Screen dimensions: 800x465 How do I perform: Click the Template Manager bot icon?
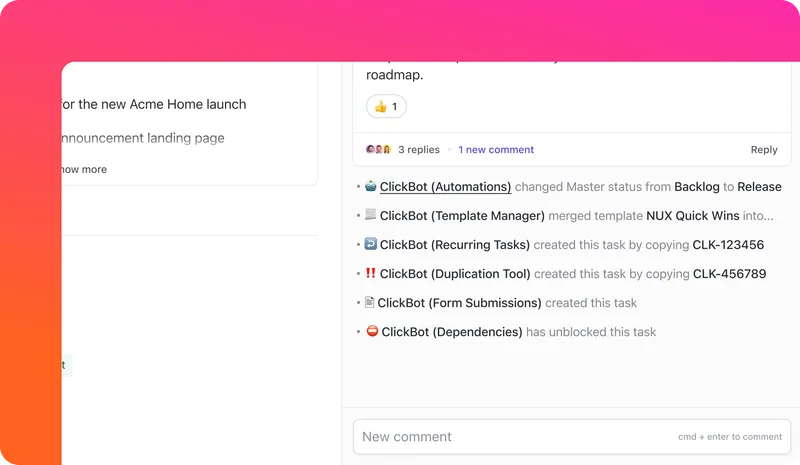pyautogui.click(x=371, y=215)
